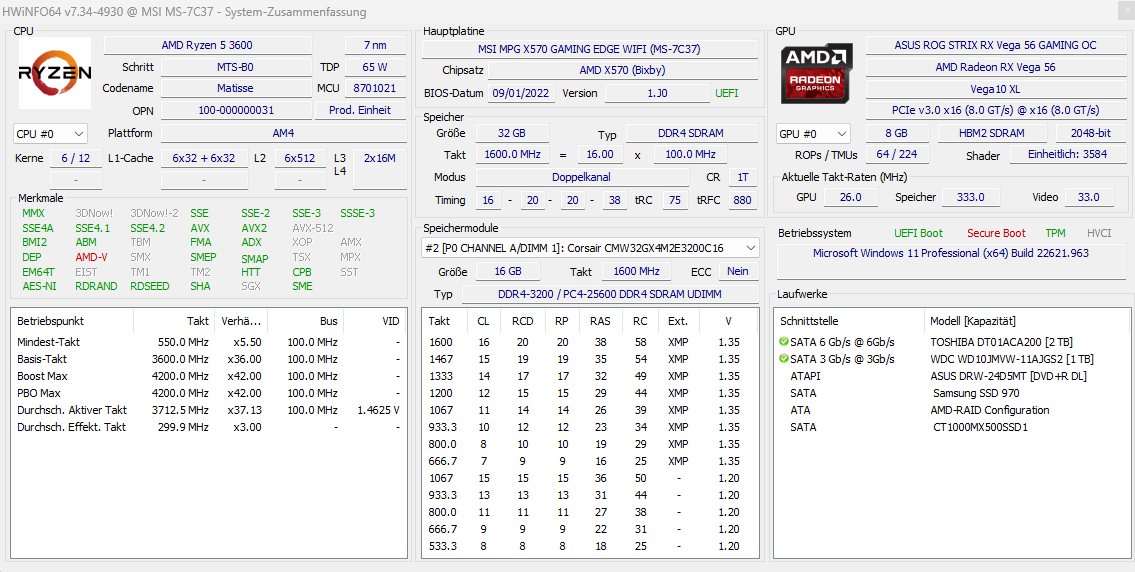This screenshot has height=572, width=1135.
Task: Select AMD-RAID Configuration entry
Action: pos(950,410)
